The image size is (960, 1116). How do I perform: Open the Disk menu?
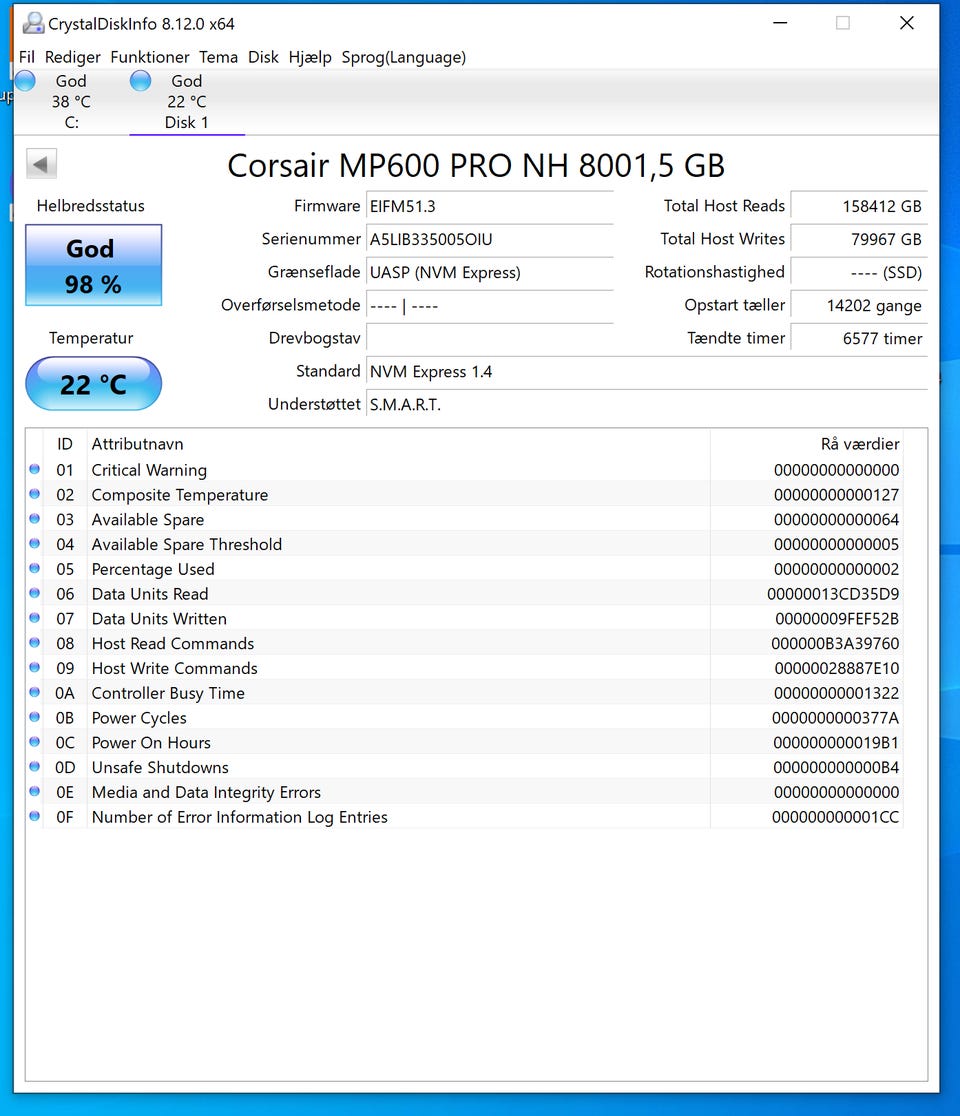tap(263, 57)
